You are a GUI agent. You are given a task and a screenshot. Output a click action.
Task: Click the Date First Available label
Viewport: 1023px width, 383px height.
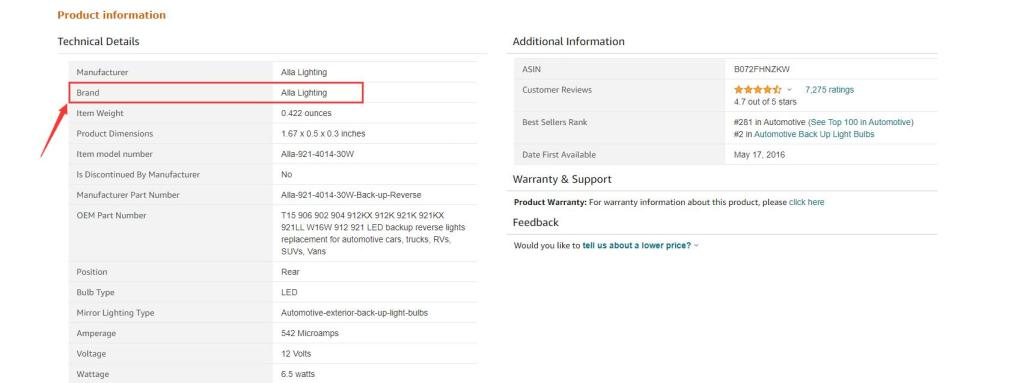click(x=559, y=155)
